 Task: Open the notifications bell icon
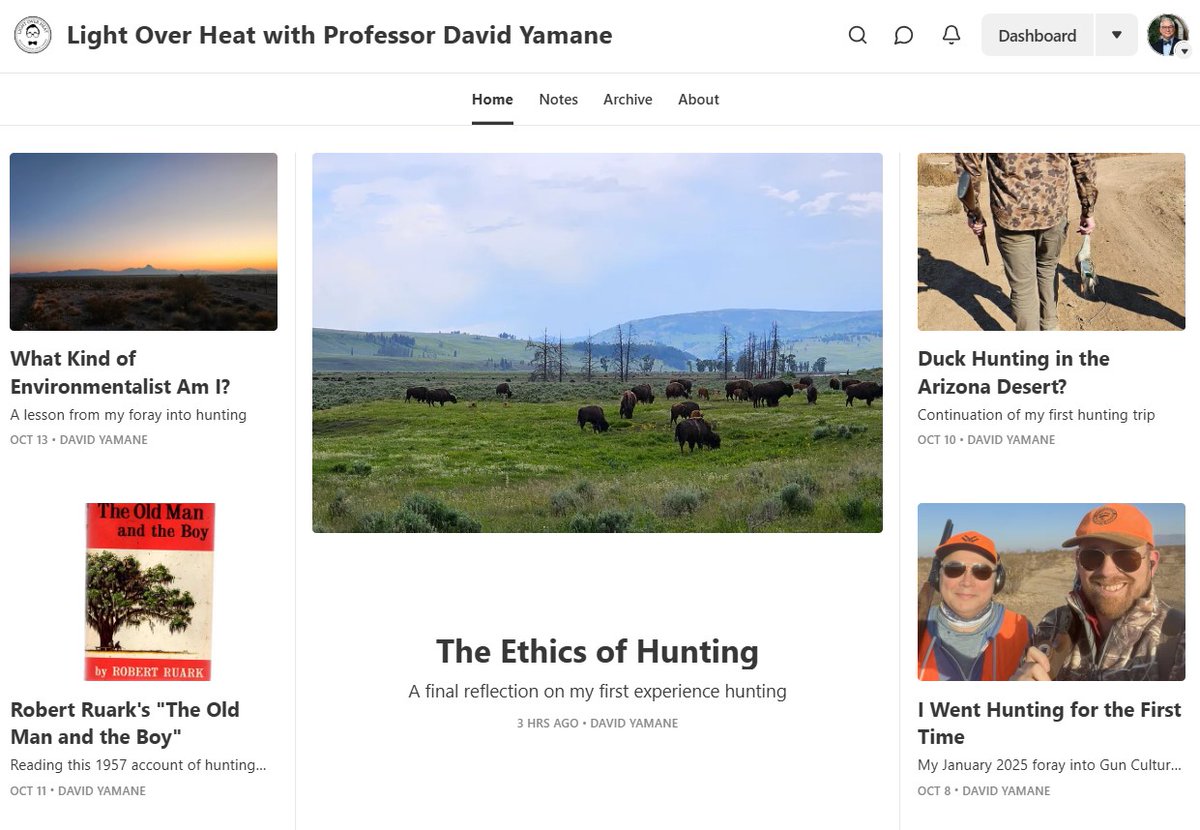tap(952, 35)
